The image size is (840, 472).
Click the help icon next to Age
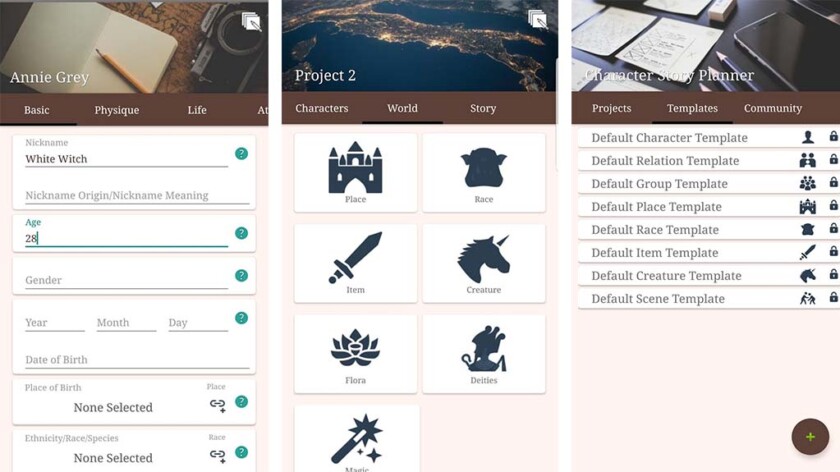[242, 233]
